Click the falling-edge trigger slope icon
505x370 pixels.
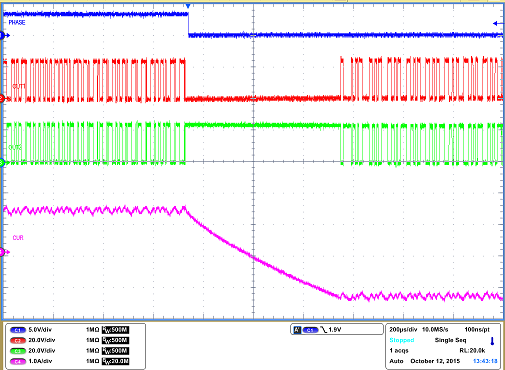[323, 330]
